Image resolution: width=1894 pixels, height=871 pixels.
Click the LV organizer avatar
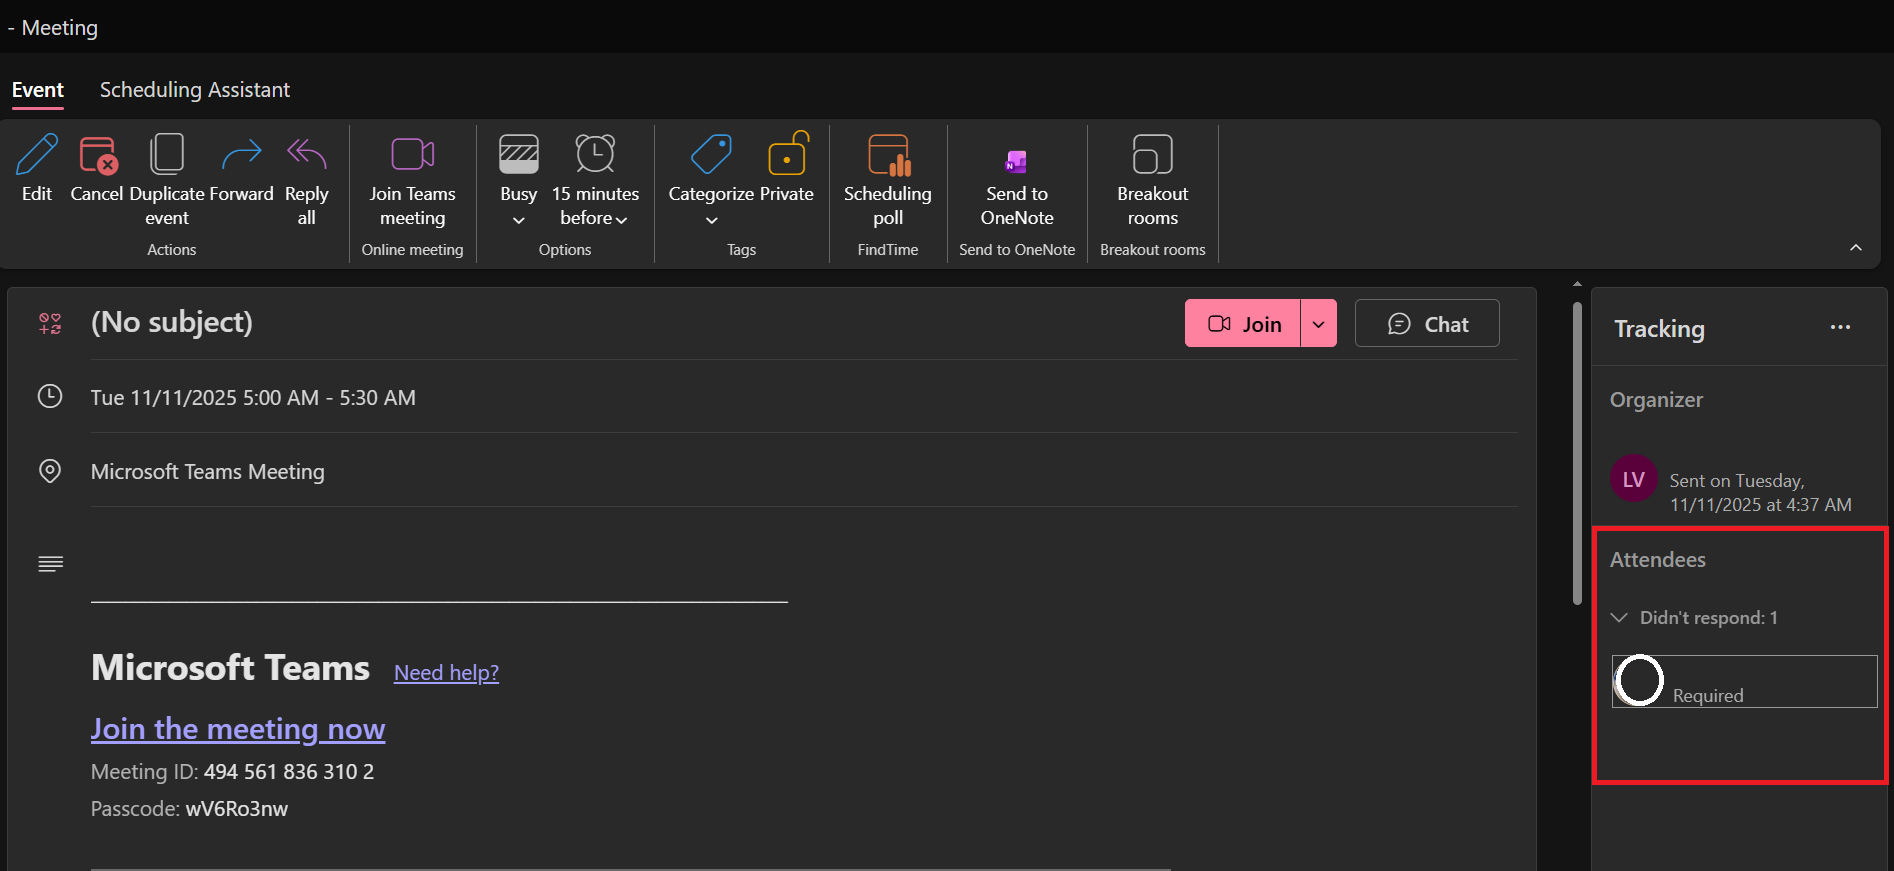point(1634,479)
